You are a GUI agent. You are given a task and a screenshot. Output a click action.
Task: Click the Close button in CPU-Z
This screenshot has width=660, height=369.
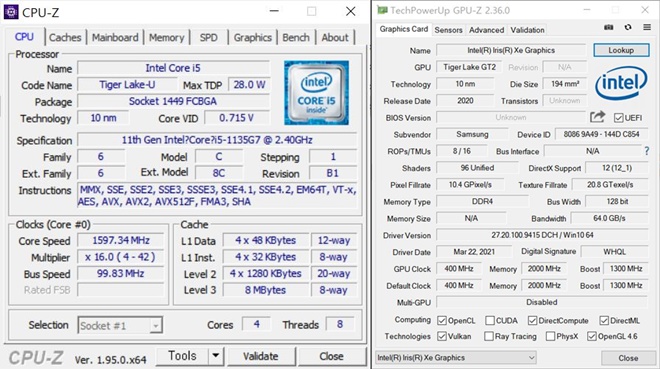[331, 356]
